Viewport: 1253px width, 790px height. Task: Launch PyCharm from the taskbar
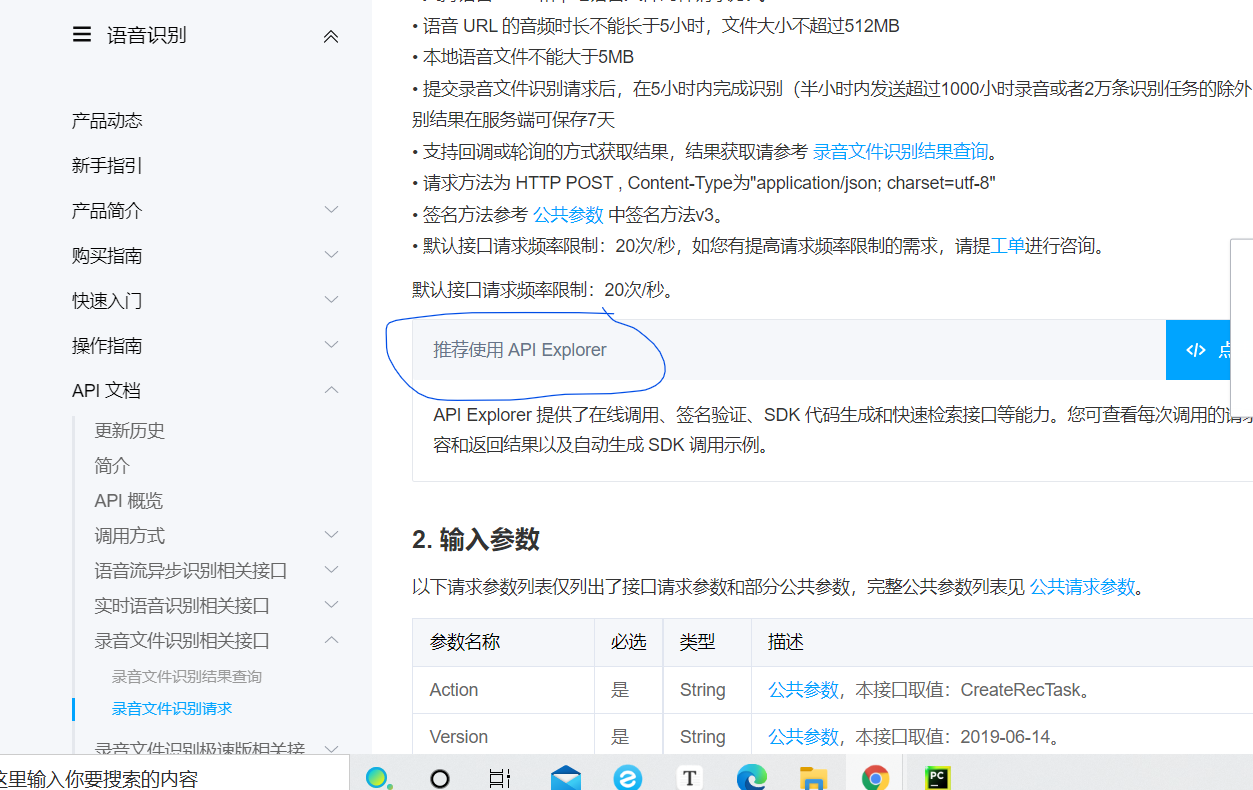937,777
